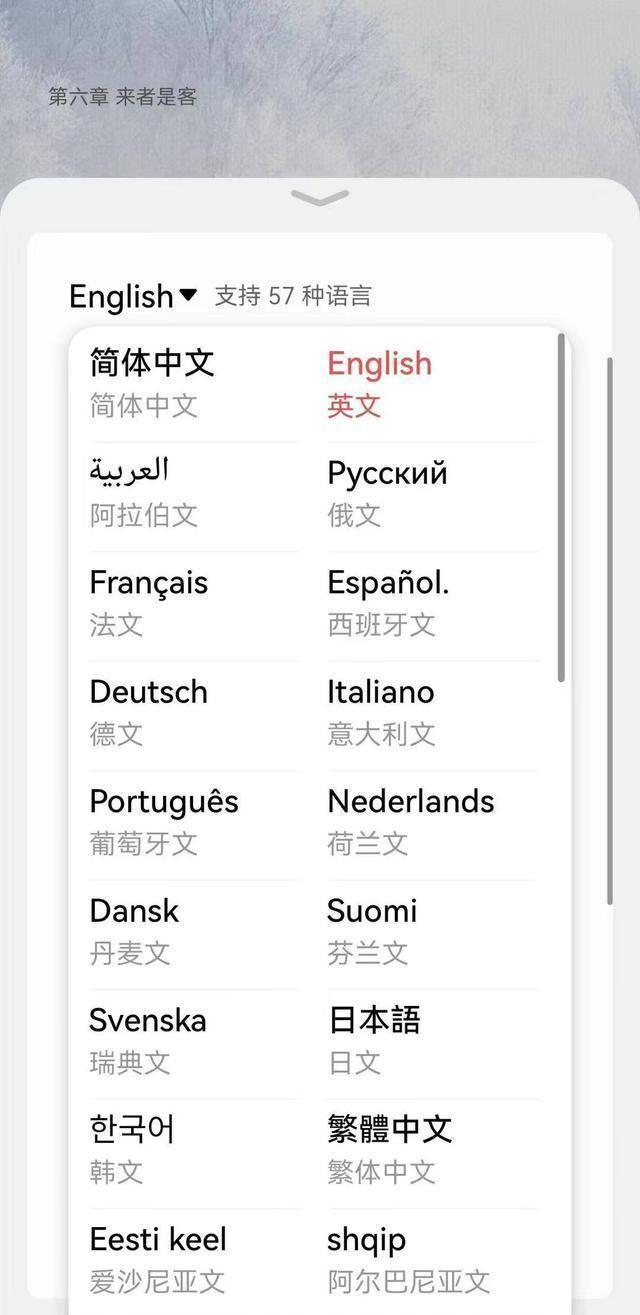This screenshot has width=640, height=1315.
Task: Select Français from the list
Action: point(149,602)
